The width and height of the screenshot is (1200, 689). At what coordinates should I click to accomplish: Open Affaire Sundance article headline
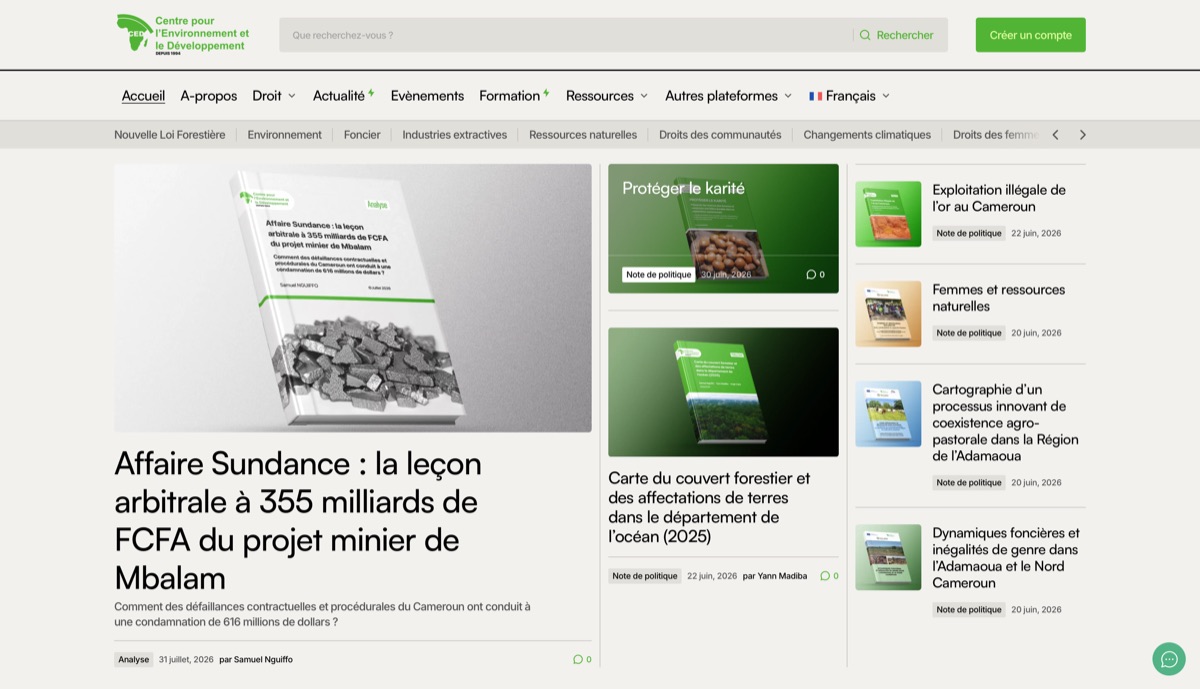[x=298, y=521]
